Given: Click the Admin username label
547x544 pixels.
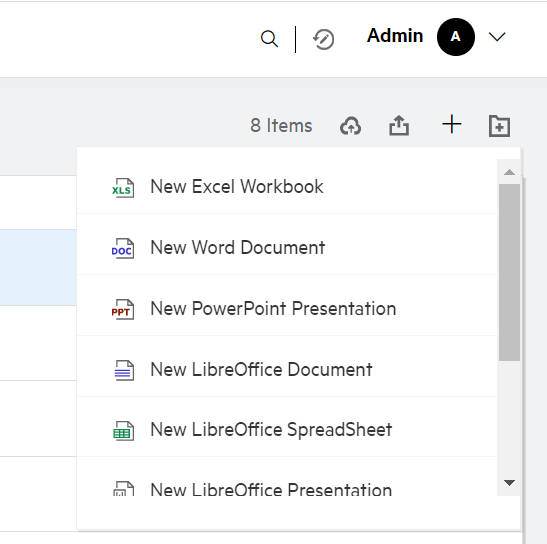Looking at the screenshot, I should pos(395,36).
